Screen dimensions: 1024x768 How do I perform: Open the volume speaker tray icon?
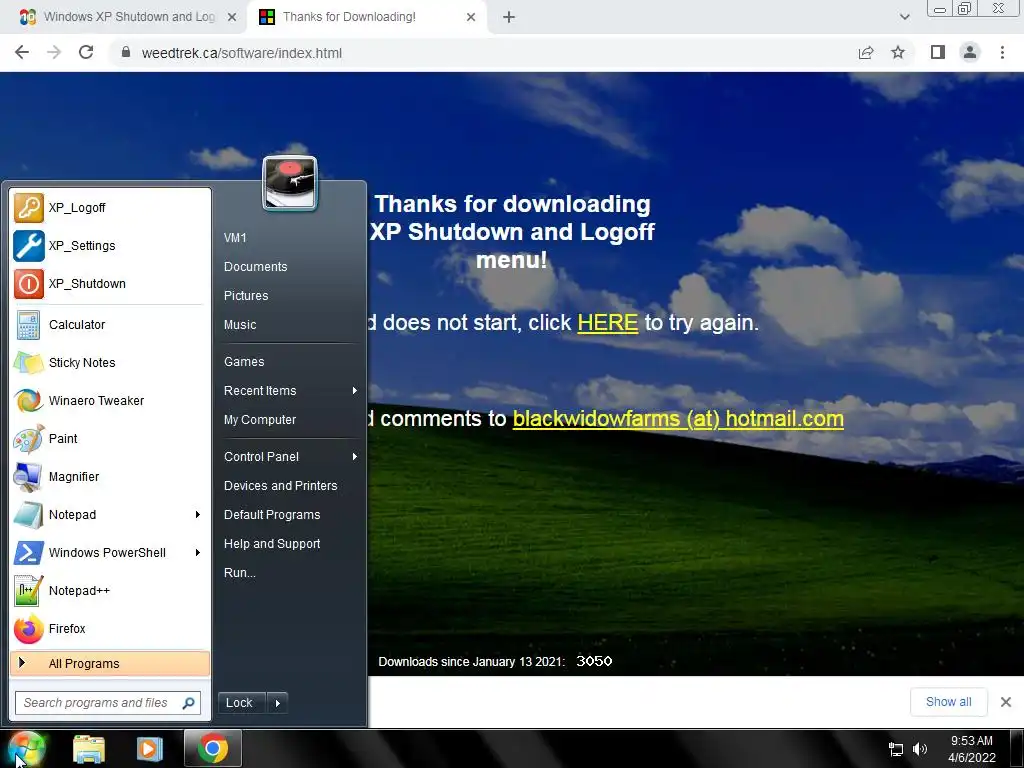[920, 749]
